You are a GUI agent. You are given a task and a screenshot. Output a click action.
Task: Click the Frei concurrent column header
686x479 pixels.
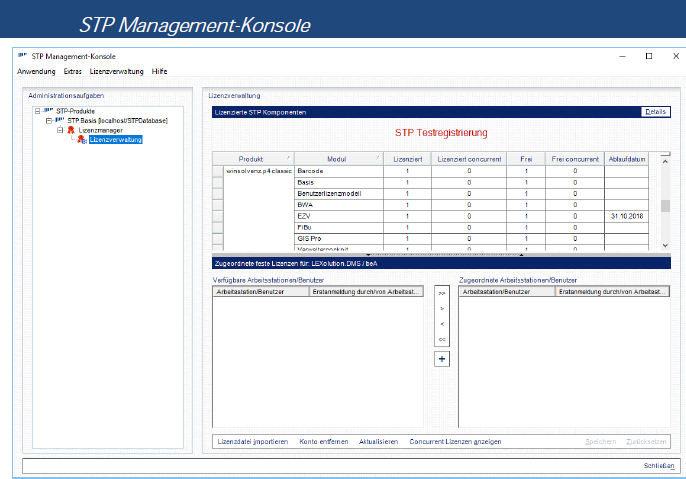click(575, 159)
